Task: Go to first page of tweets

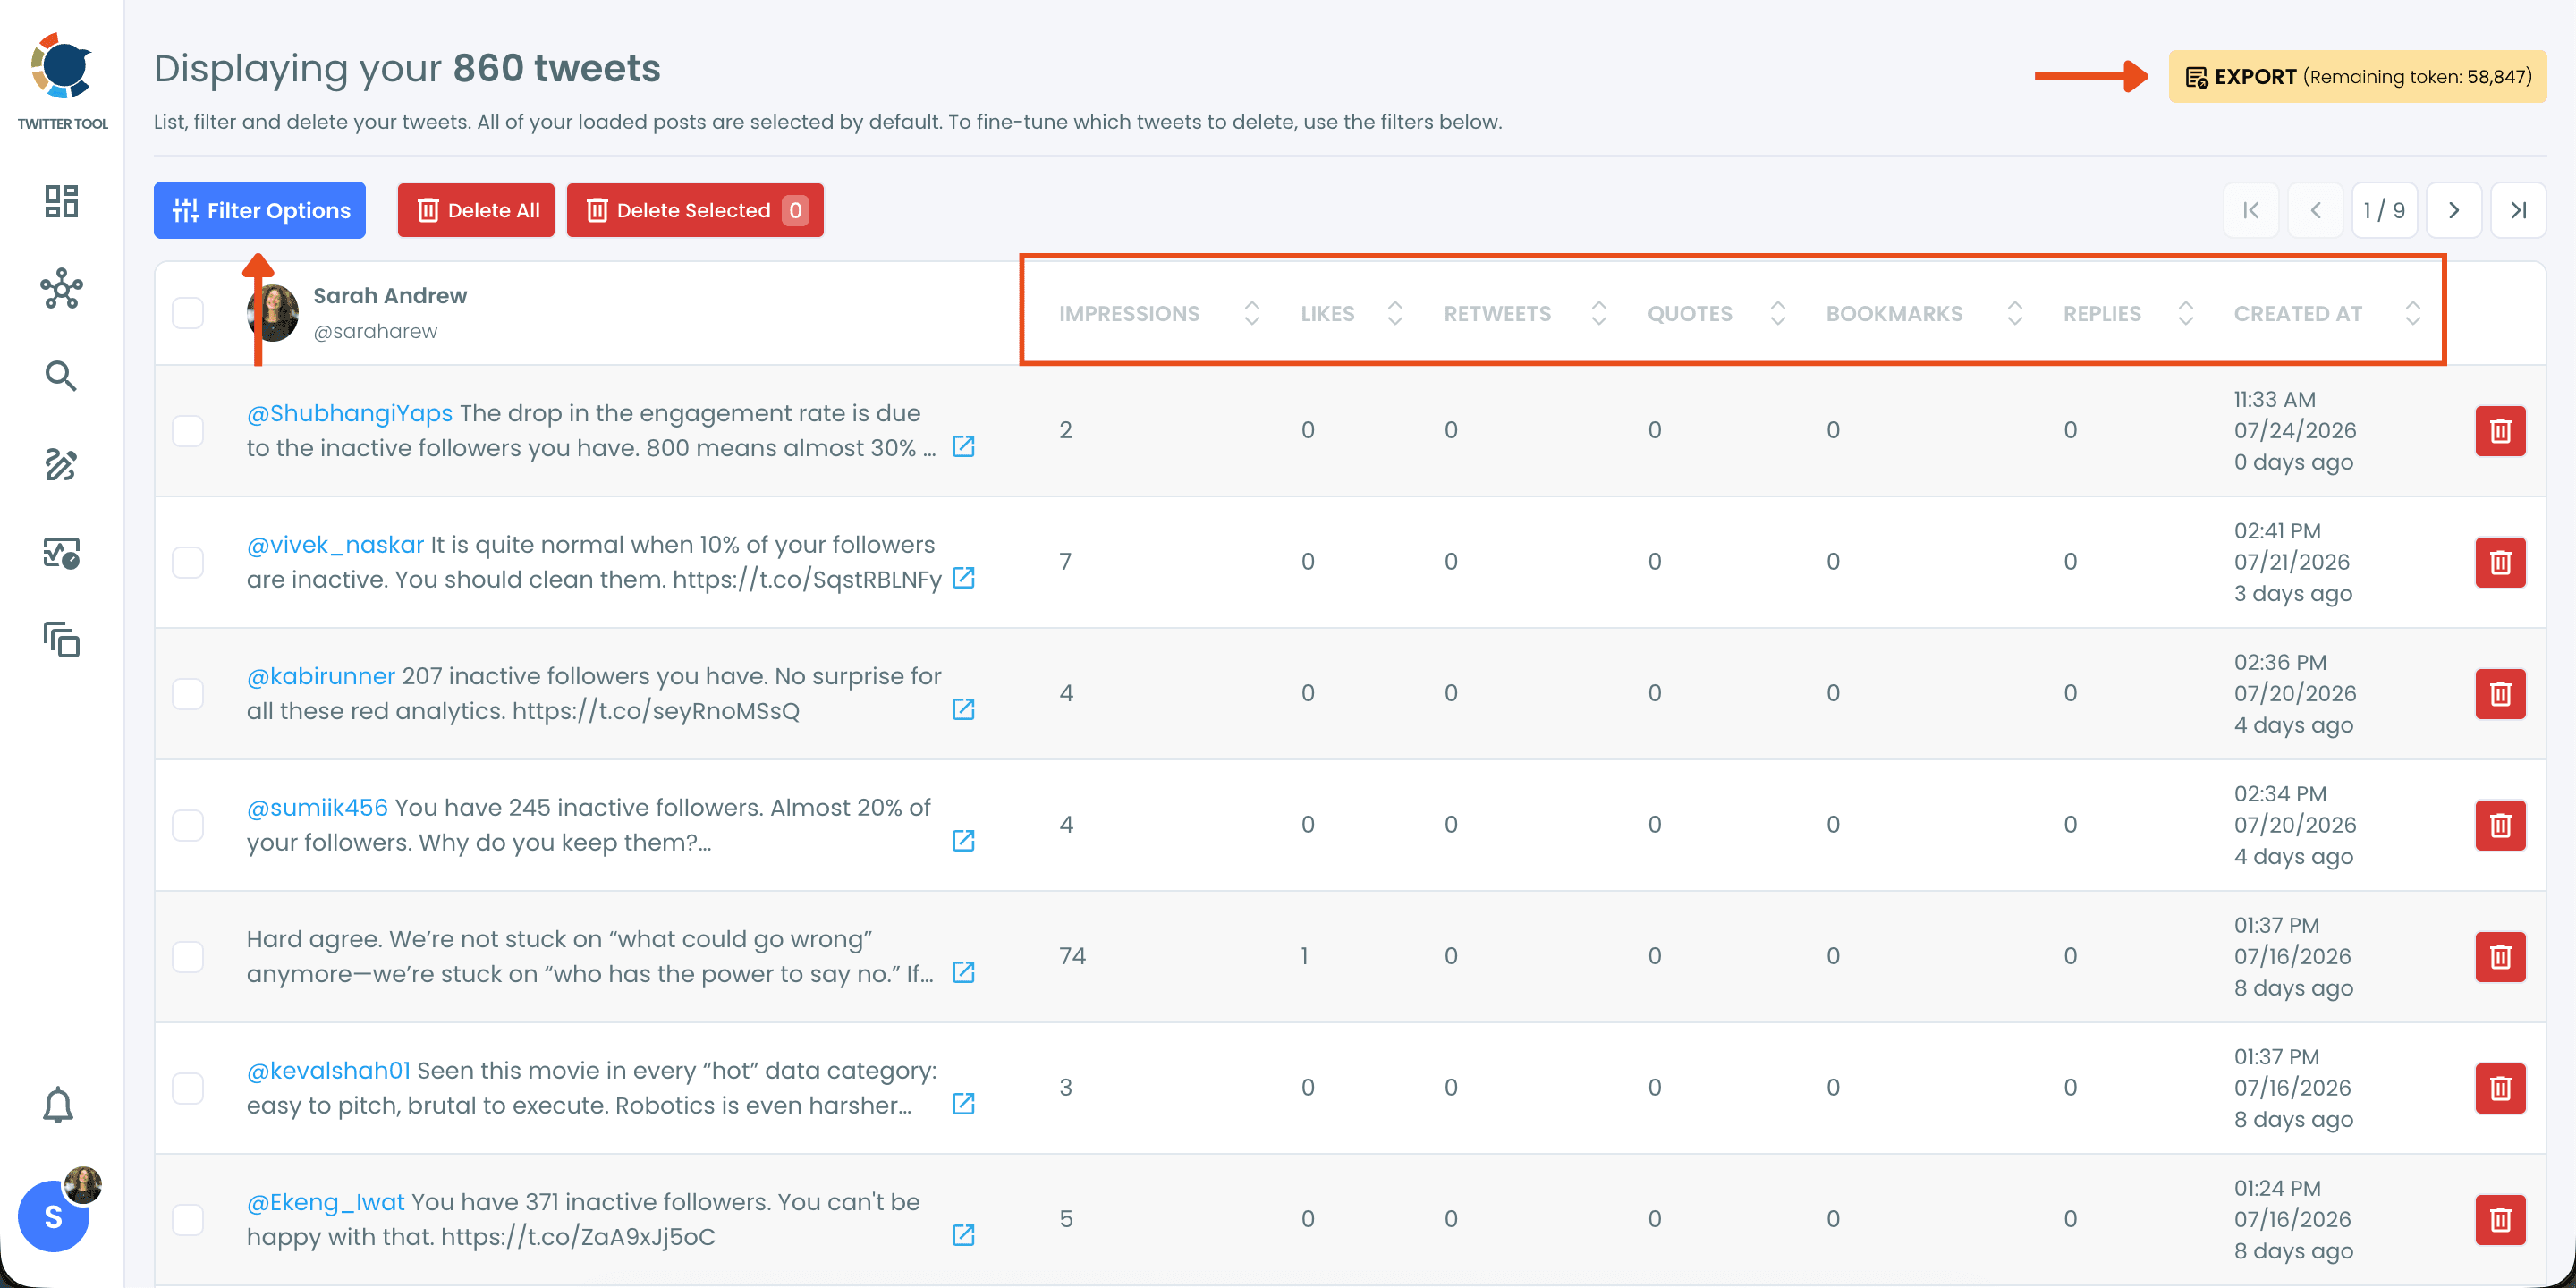Action: pyautogui.click(x=2251, y=210)
